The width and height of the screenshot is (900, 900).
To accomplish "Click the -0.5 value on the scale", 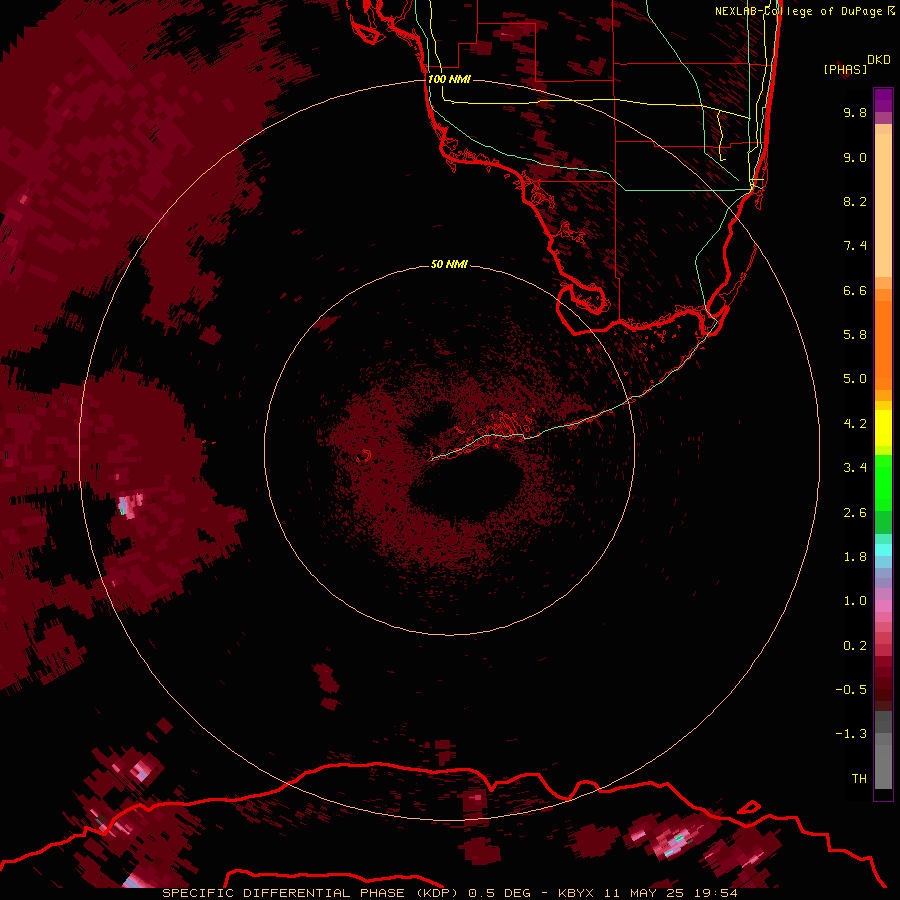I will point(851,690).
